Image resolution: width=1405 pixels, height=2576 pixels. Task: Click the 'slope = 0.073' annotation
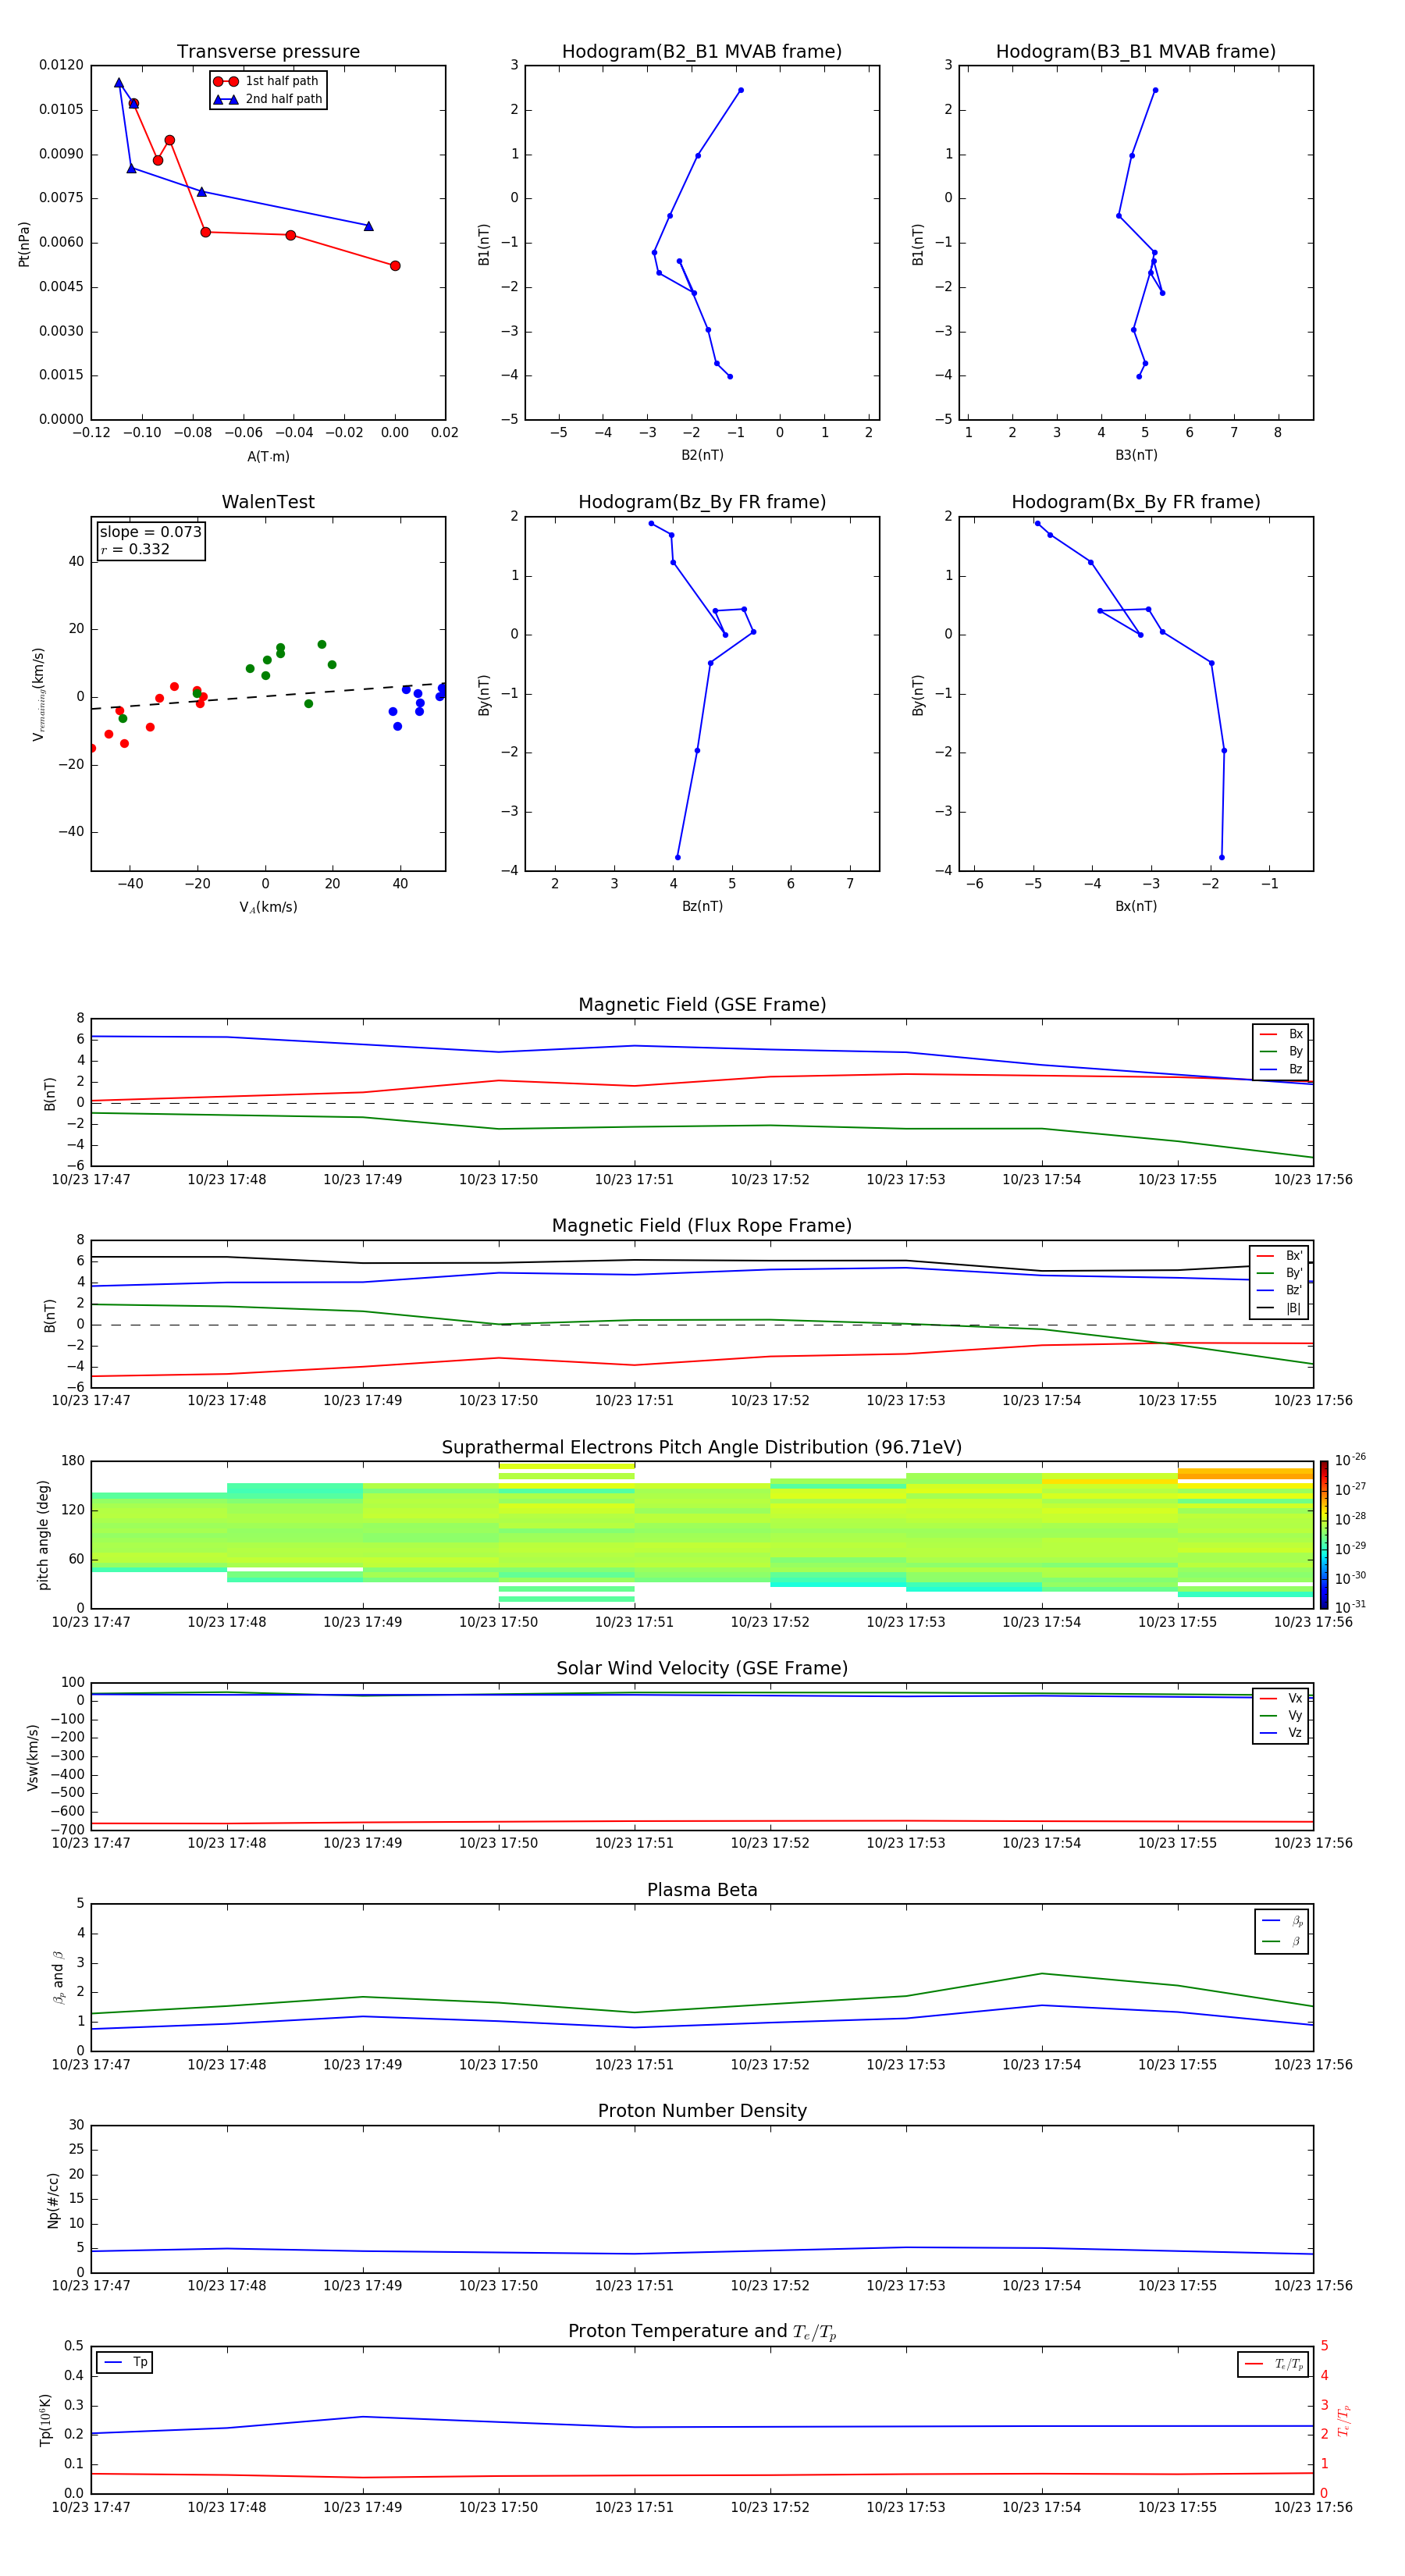[151, 532]
